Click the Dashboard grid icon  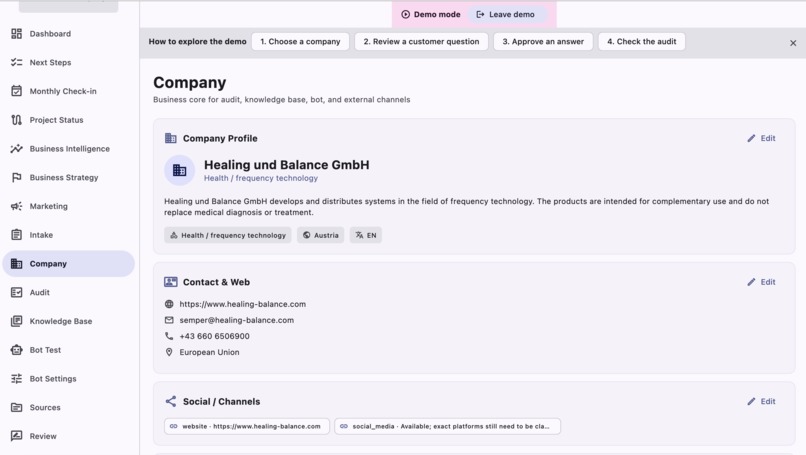pyautogui.click(x=16, y=34)
